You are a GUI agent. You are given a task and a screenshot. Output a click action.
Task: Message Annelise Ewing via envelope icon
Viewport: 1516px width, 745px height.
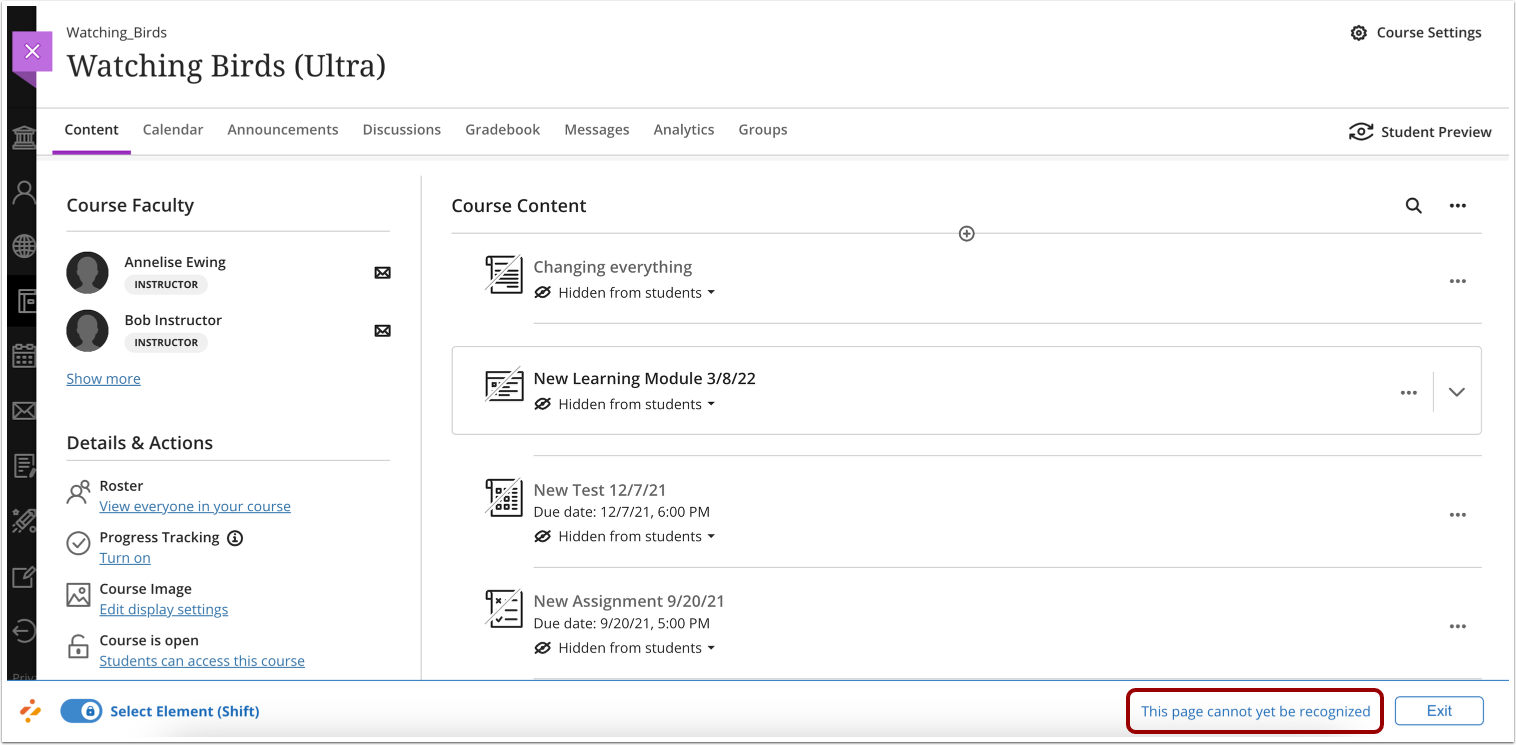click(382, 273)
